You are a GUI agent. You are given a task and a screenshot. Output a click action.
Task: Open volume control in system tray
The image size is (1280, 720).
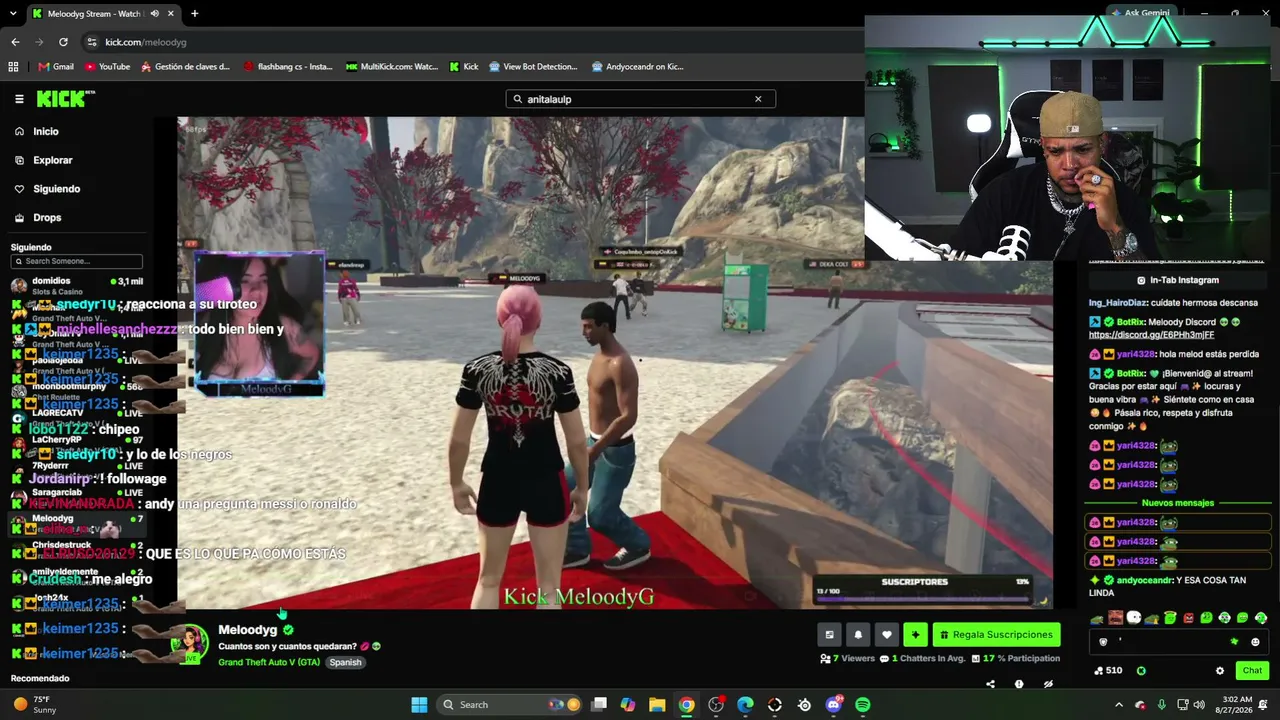[x=1200, y=705]
